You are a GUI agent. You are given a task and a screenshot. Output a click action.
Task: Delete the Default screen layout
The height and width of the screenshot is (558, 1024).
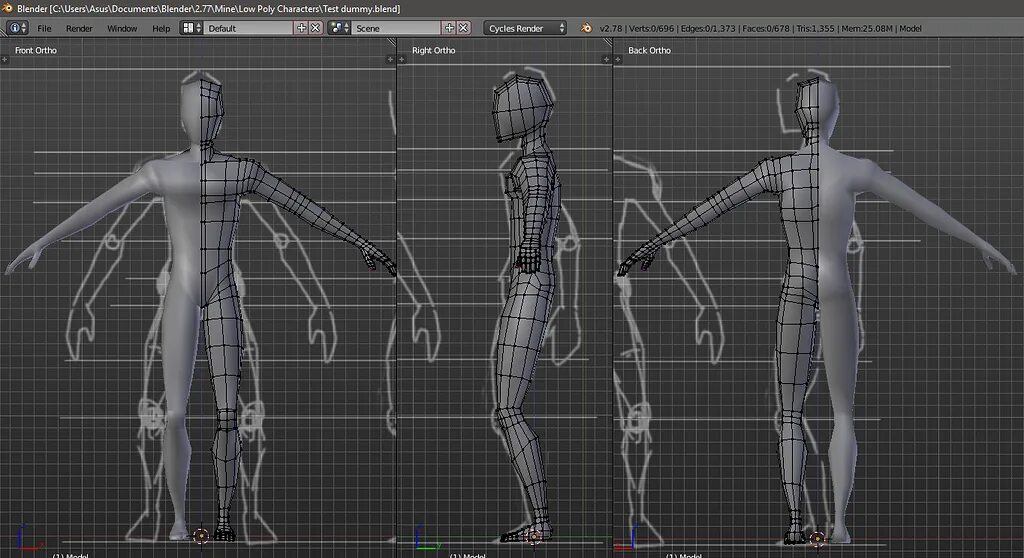click(316, 28)
